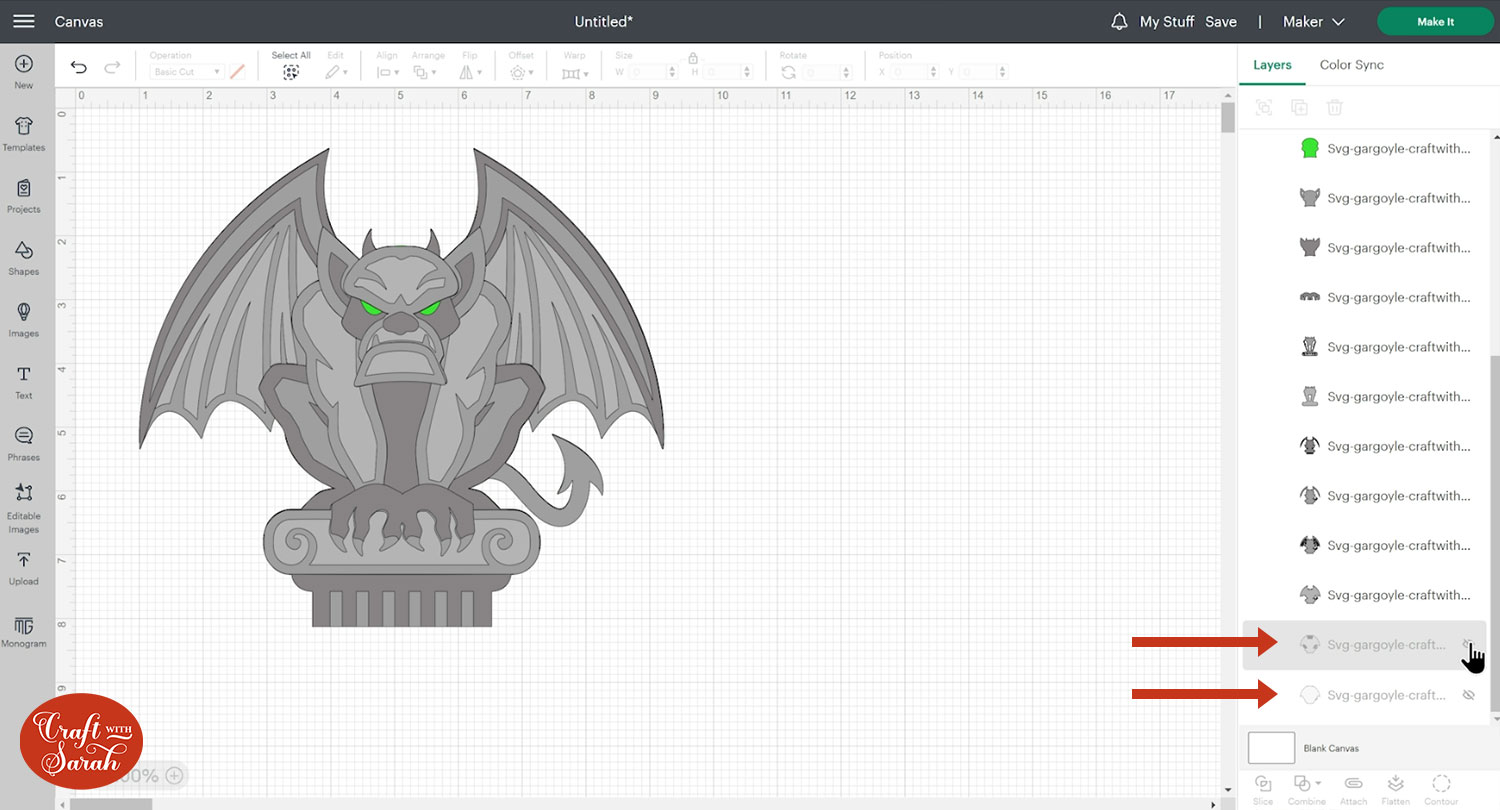1500x810 pixels.
Task: Show the hidden bottom gargoyle layer
Action: tap(1468, 695)
